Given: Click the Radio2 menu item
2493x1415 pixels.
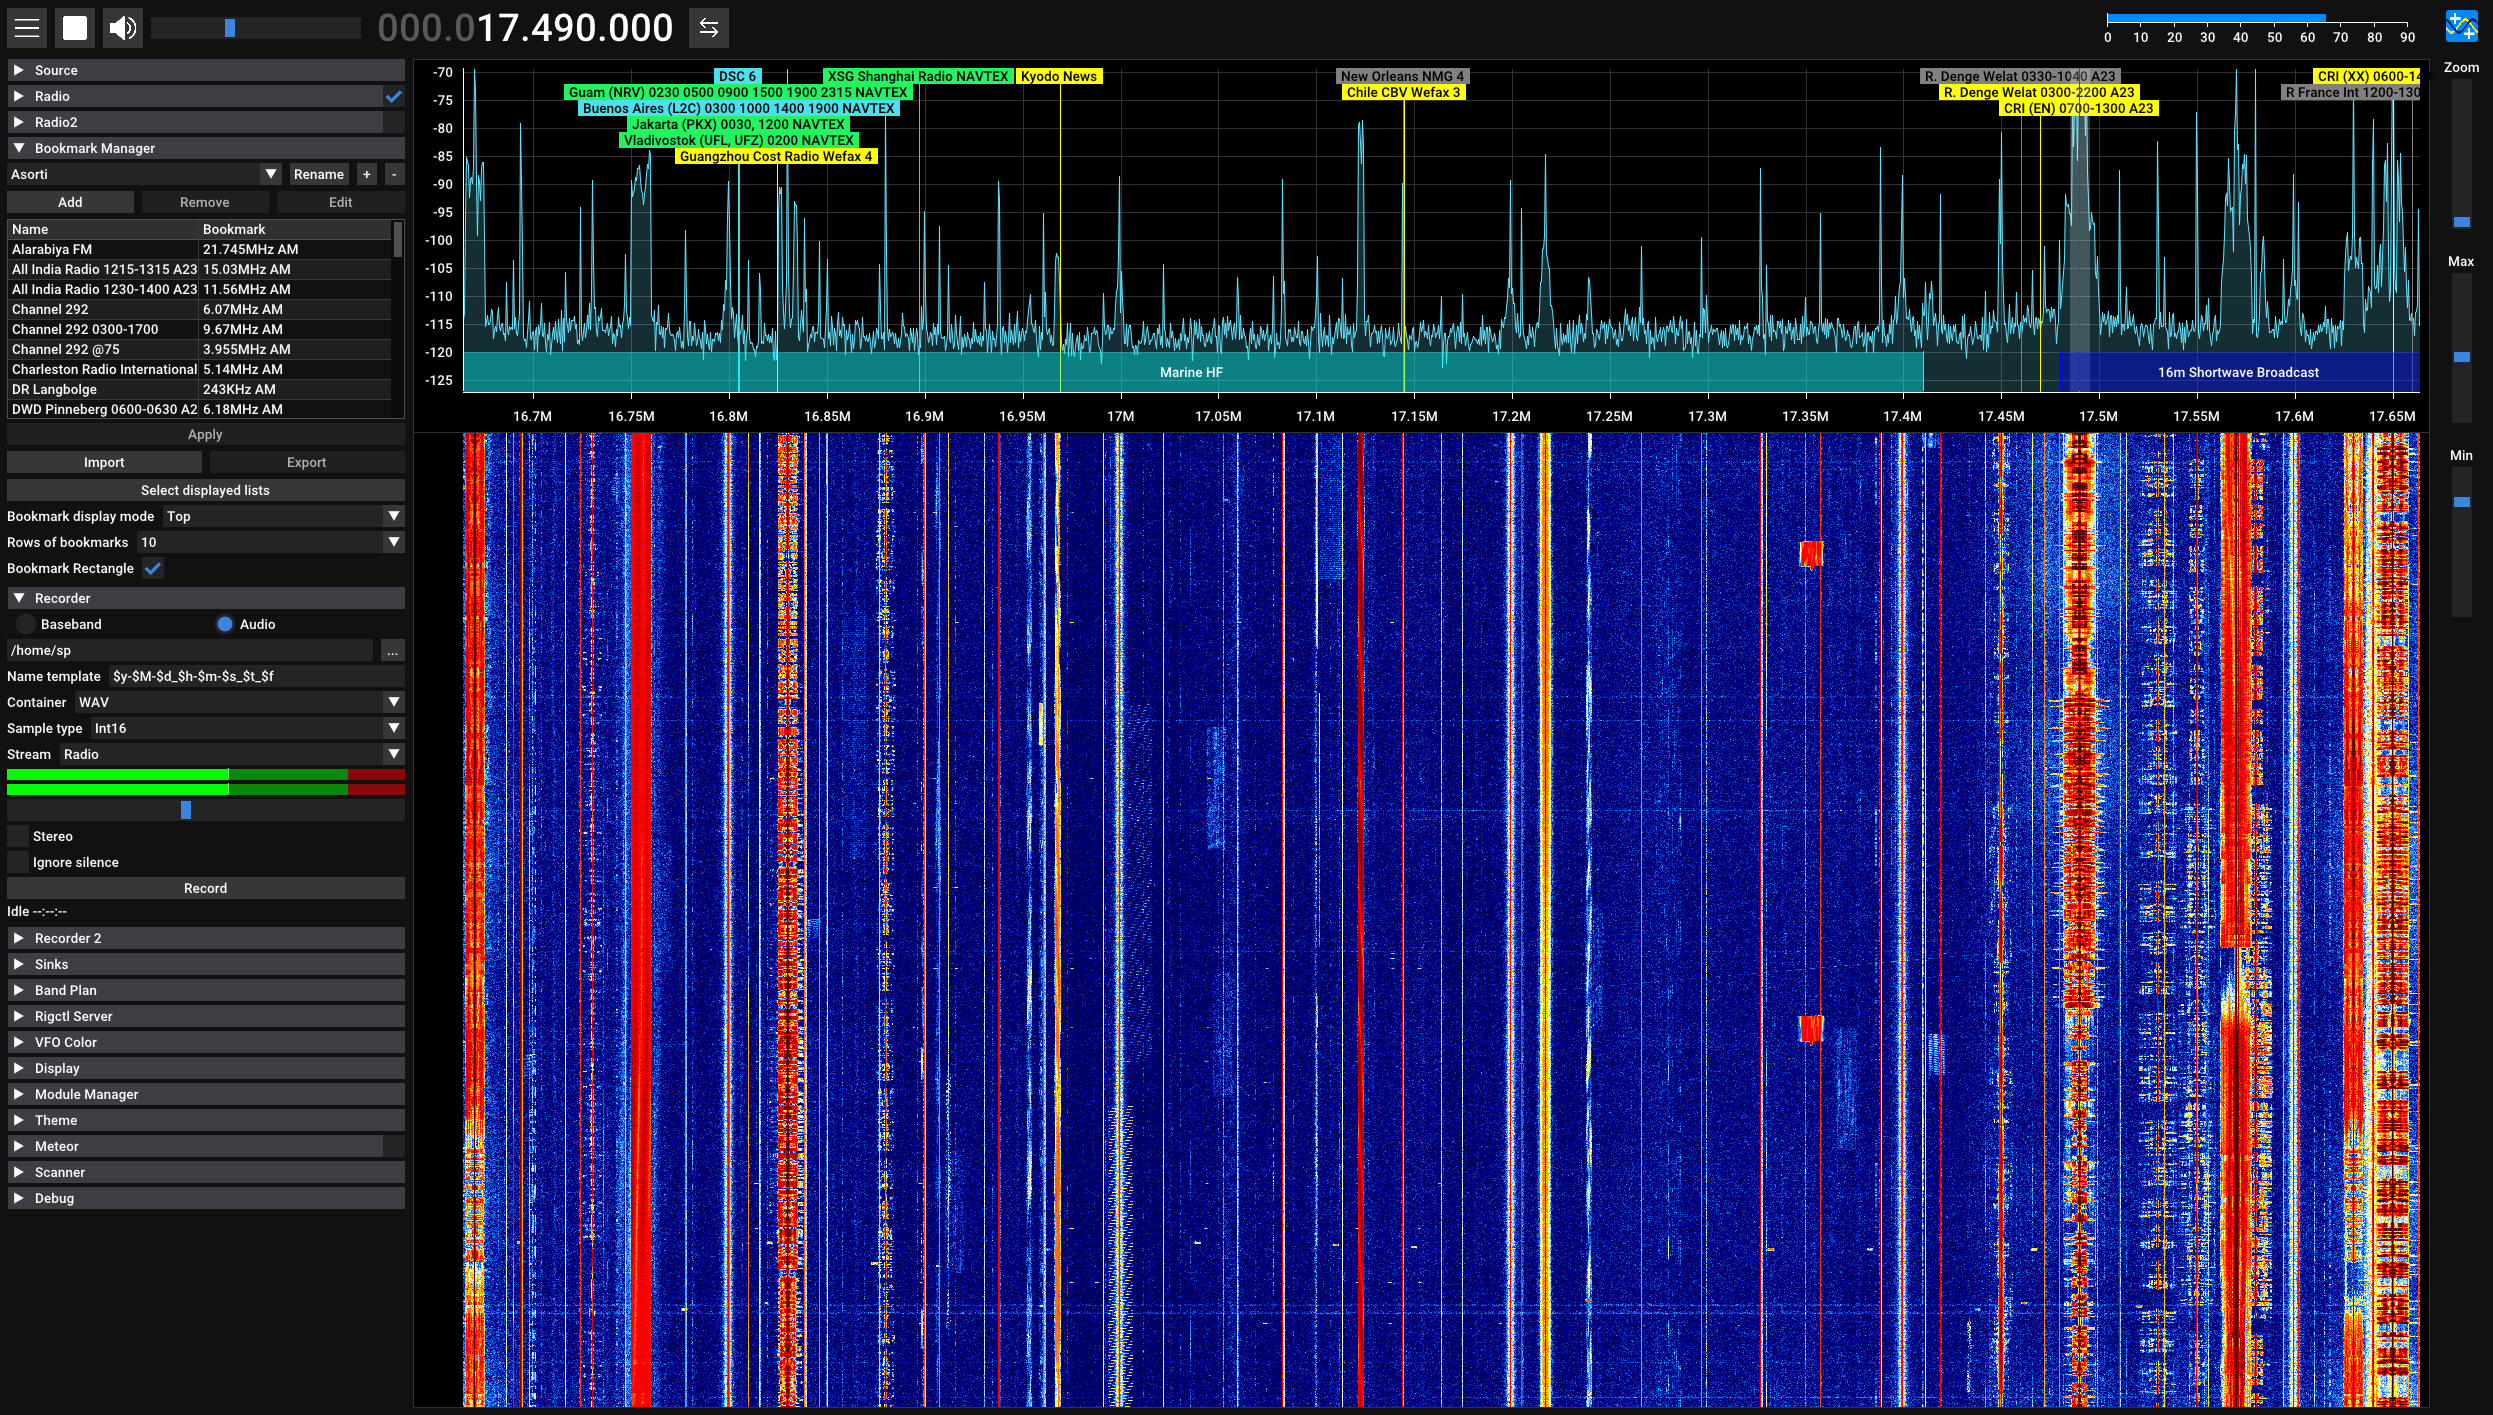Looking at the screenshot, I should 204,122.
